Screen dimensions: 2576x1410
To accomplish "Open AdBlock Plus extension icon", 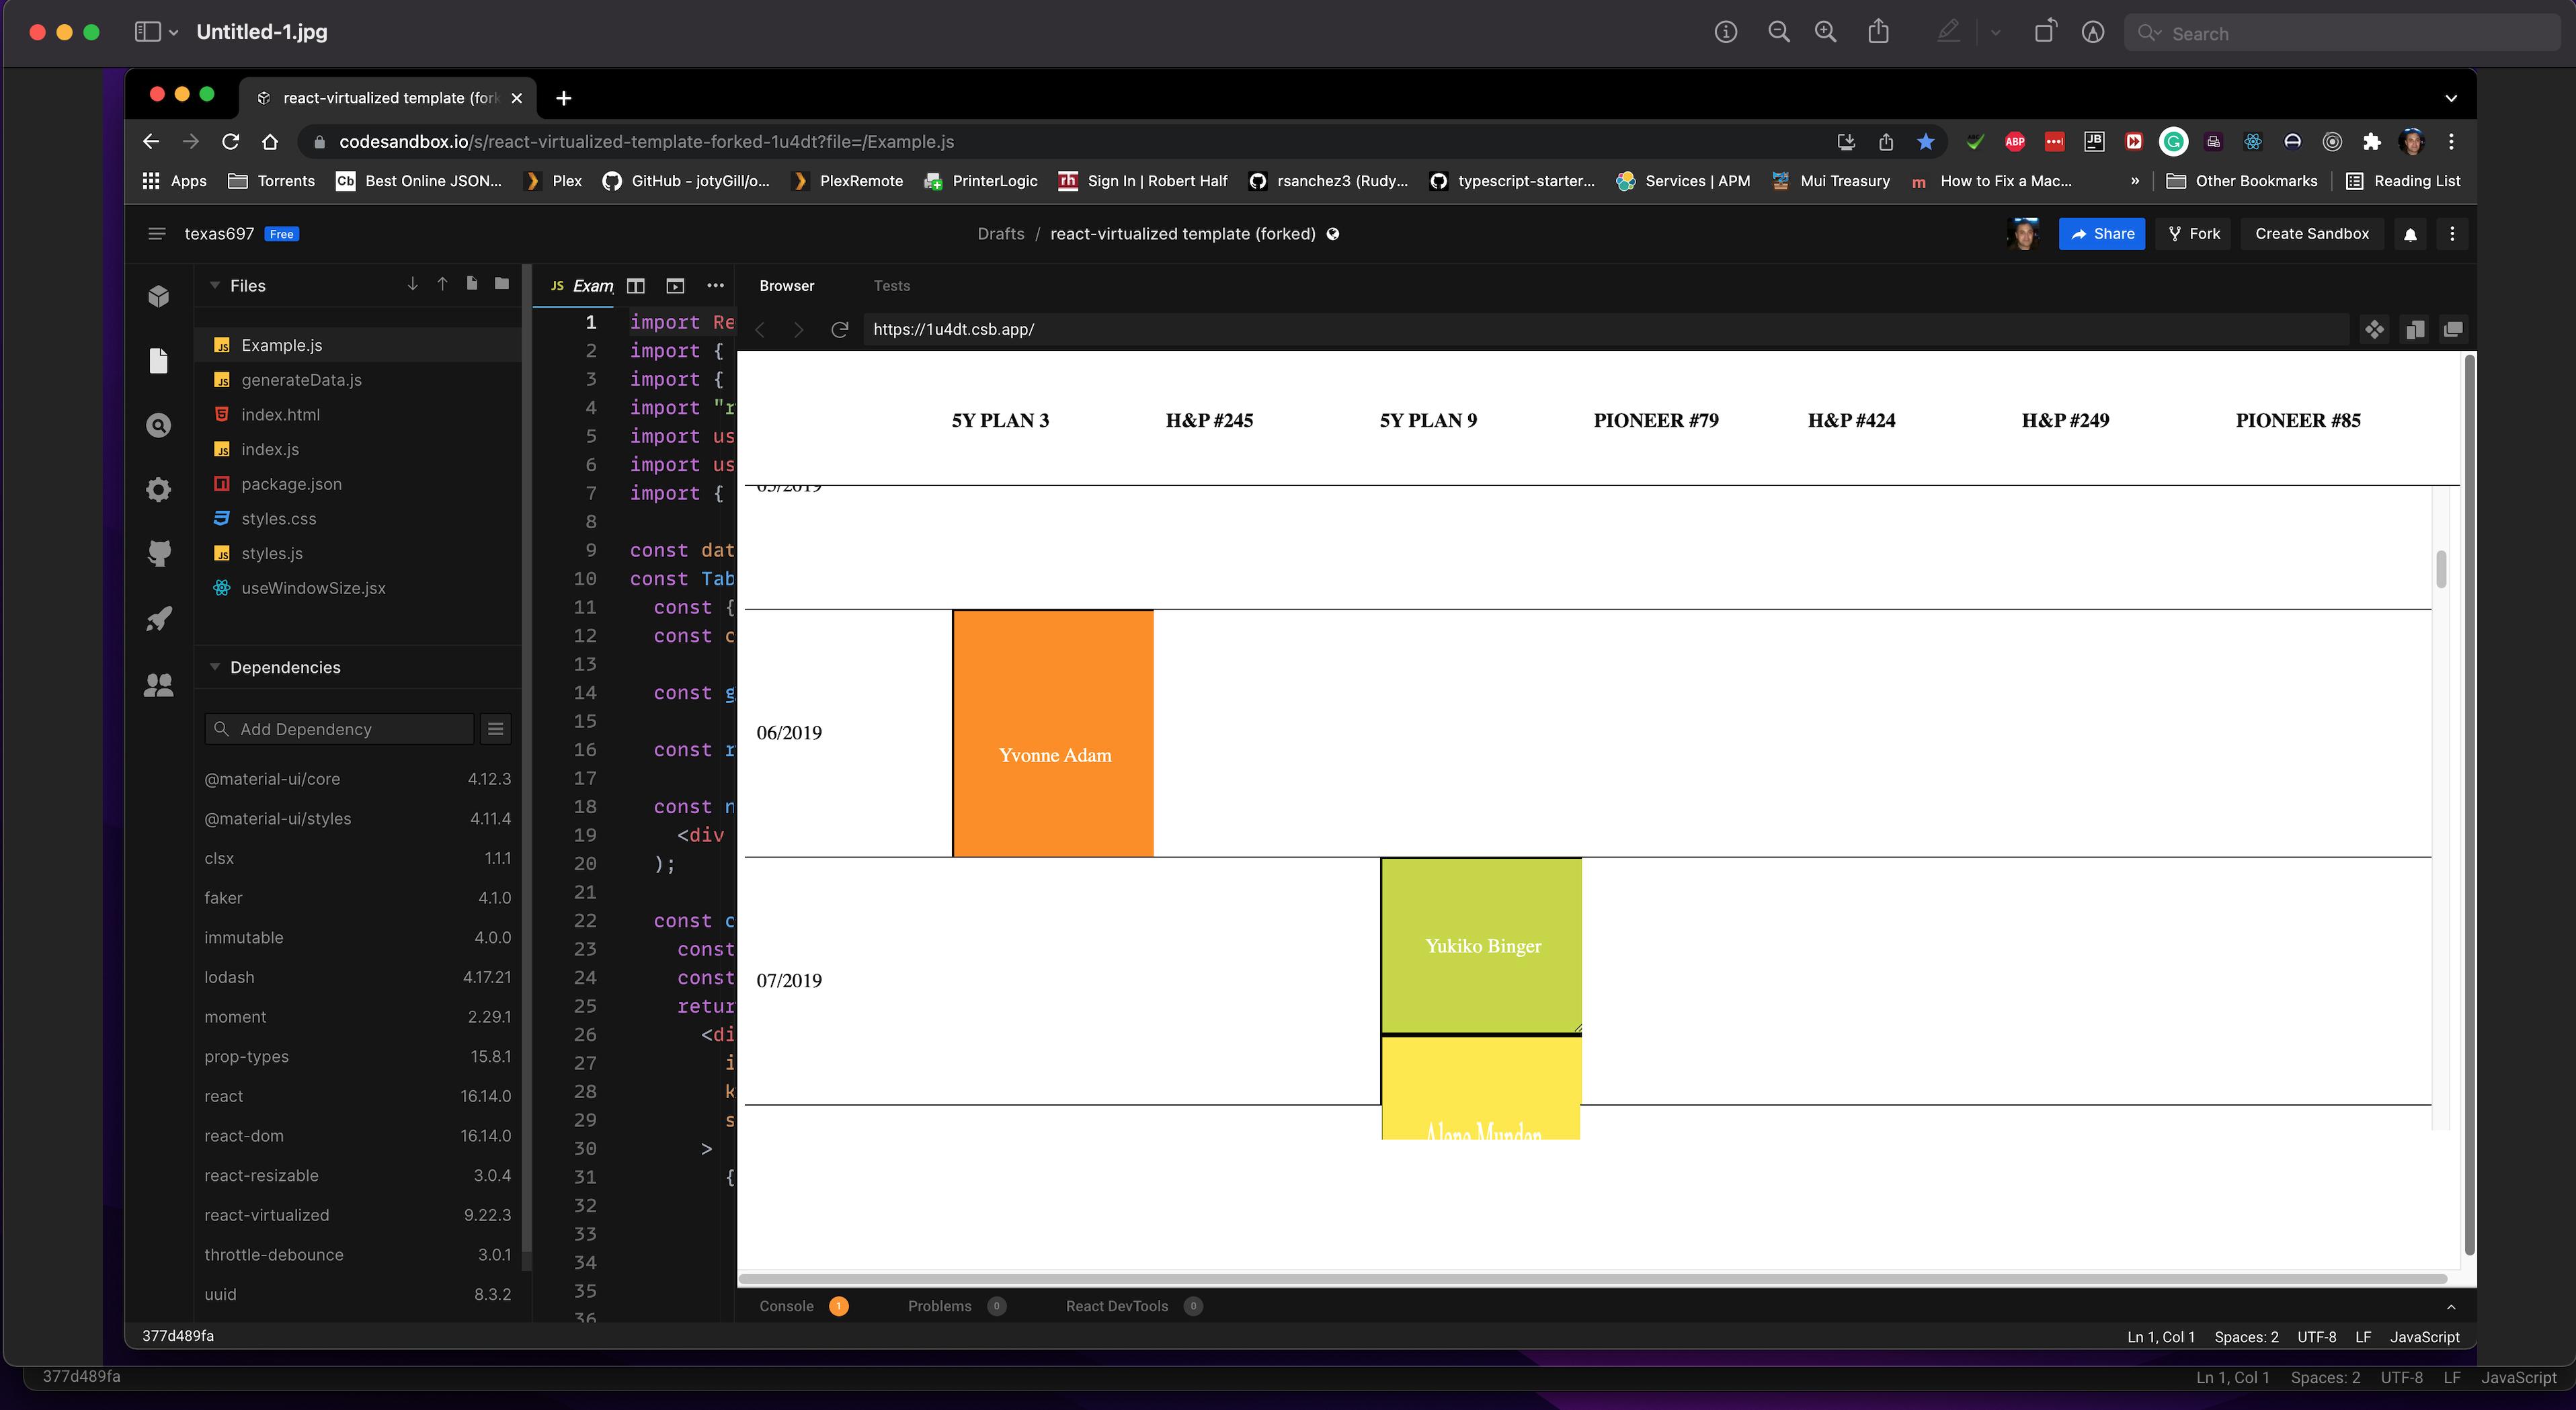I will click(x=2015, y=142).
